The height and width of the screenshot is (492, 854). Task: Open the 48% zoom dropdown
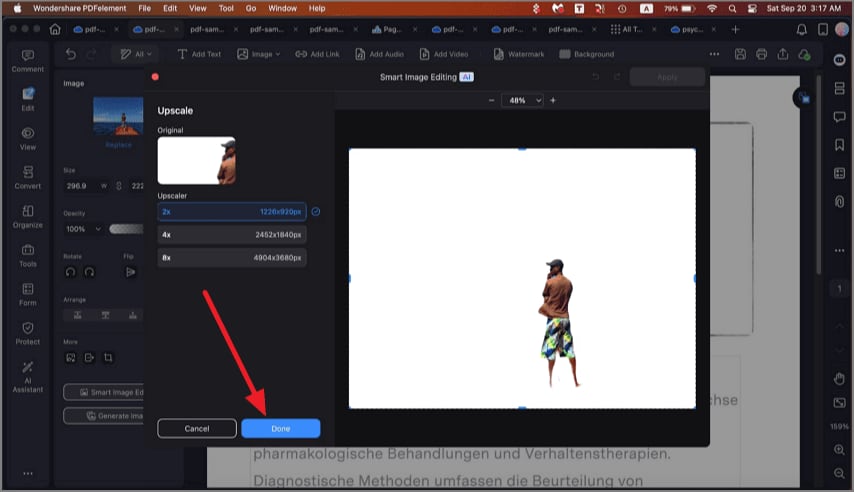523,100
